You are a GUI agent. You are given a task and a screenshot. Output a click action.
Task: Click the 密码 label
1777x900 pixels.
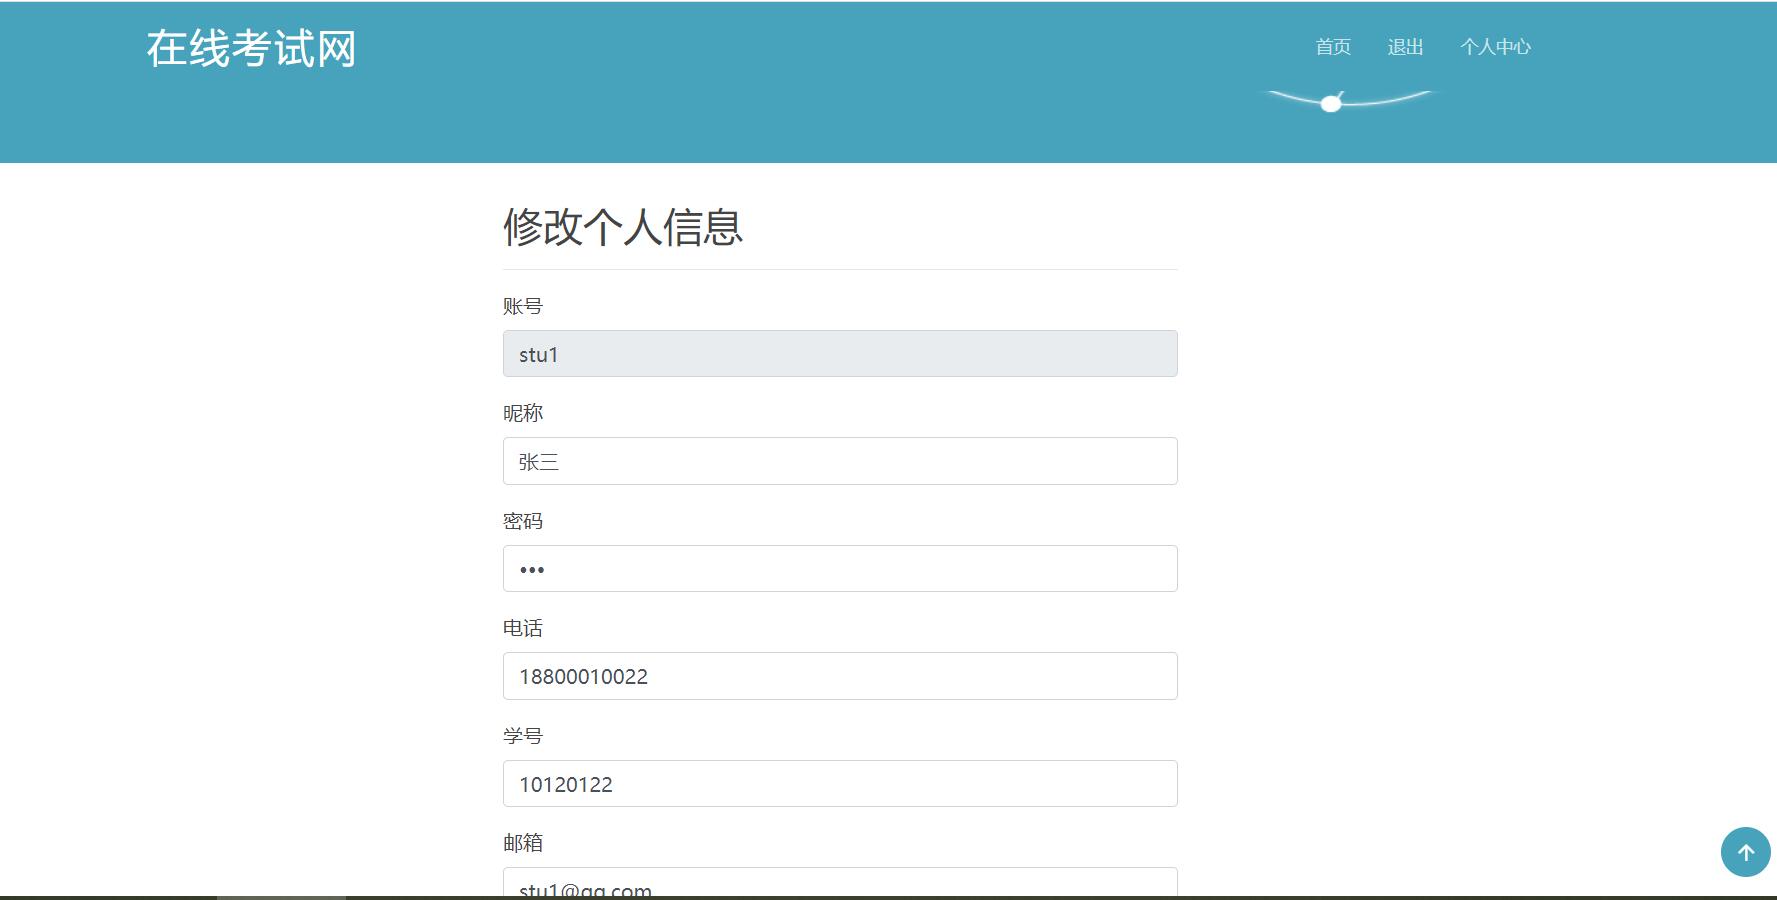click(x=523, y=521)
